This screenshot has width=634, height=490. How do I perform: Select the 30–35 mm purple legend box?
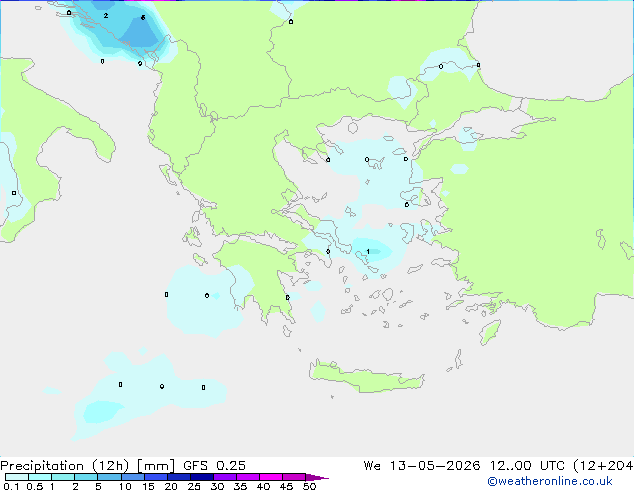point(224,477)
